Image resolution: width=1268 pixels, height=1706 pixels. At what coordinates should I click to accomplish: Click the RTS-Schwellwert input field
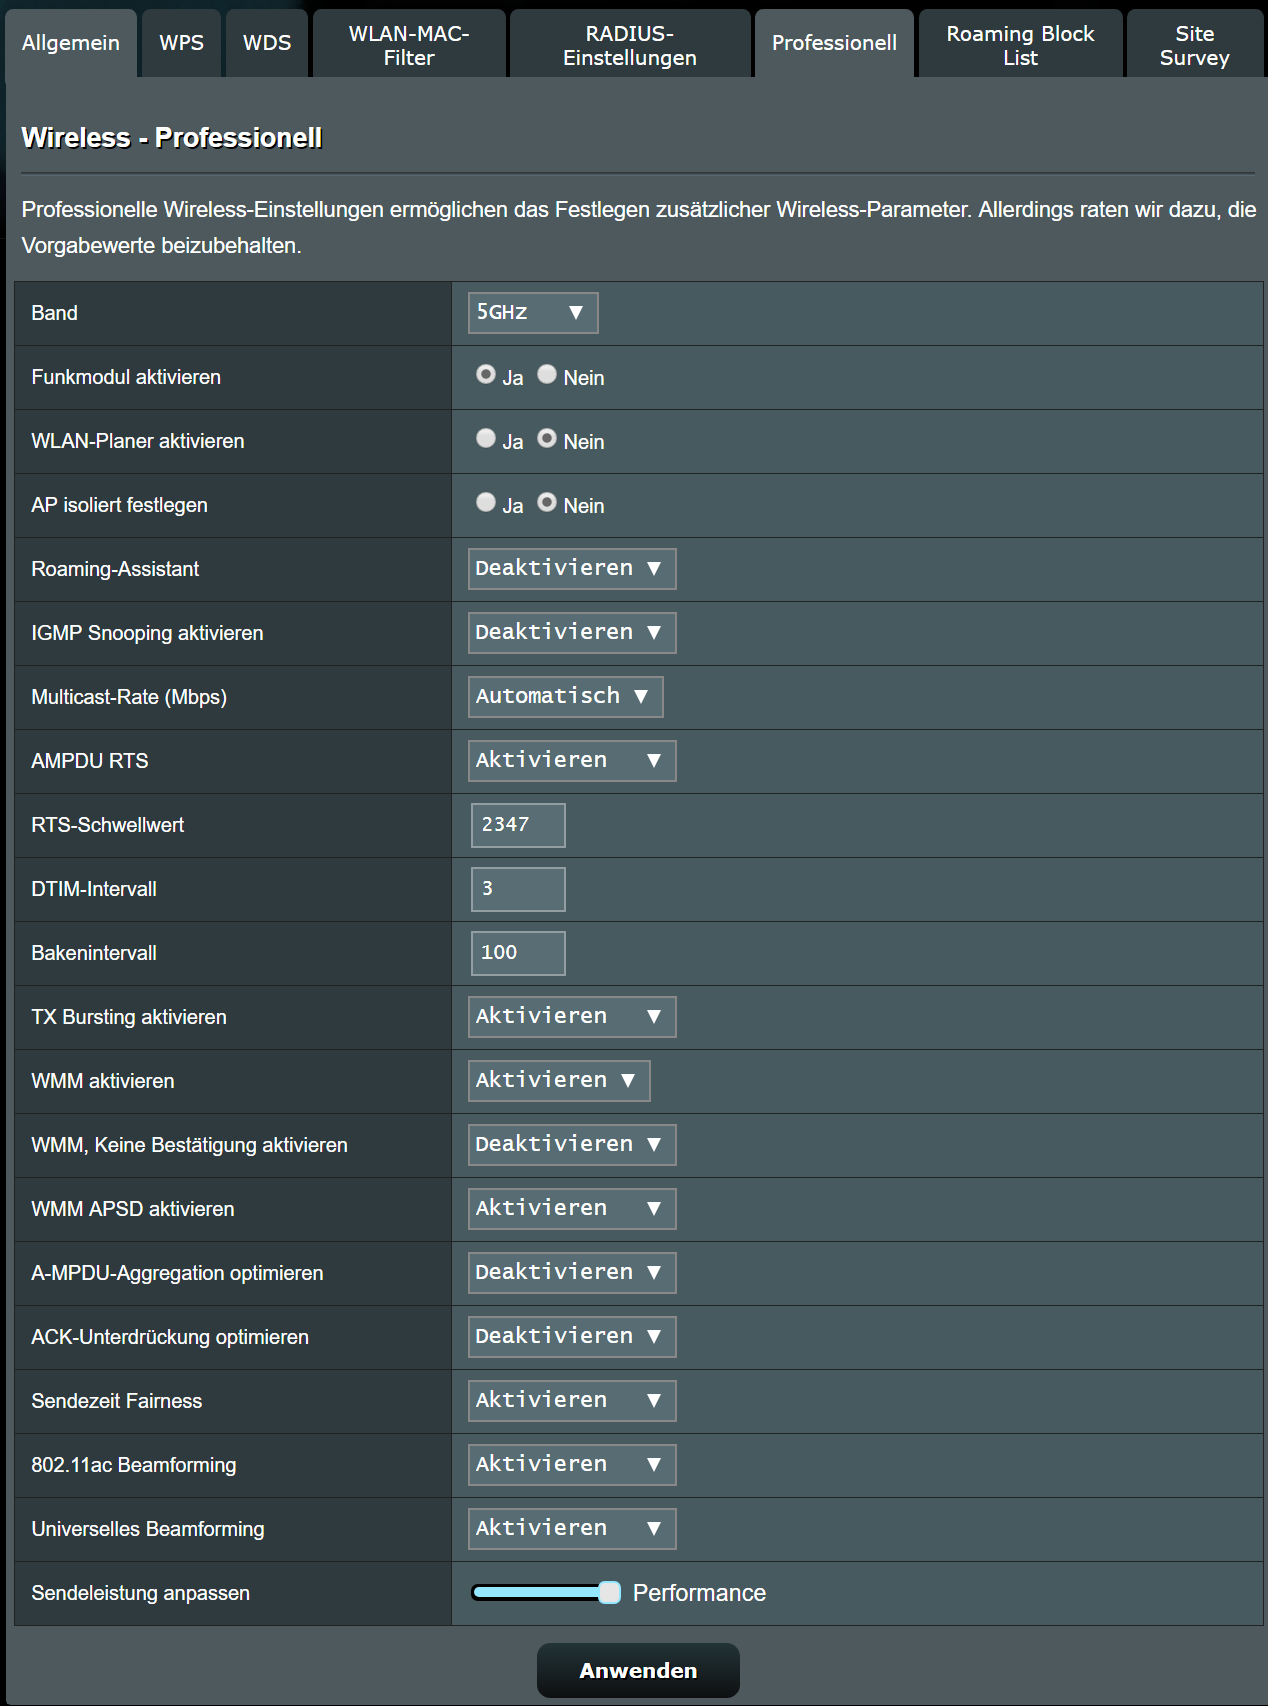518,825
